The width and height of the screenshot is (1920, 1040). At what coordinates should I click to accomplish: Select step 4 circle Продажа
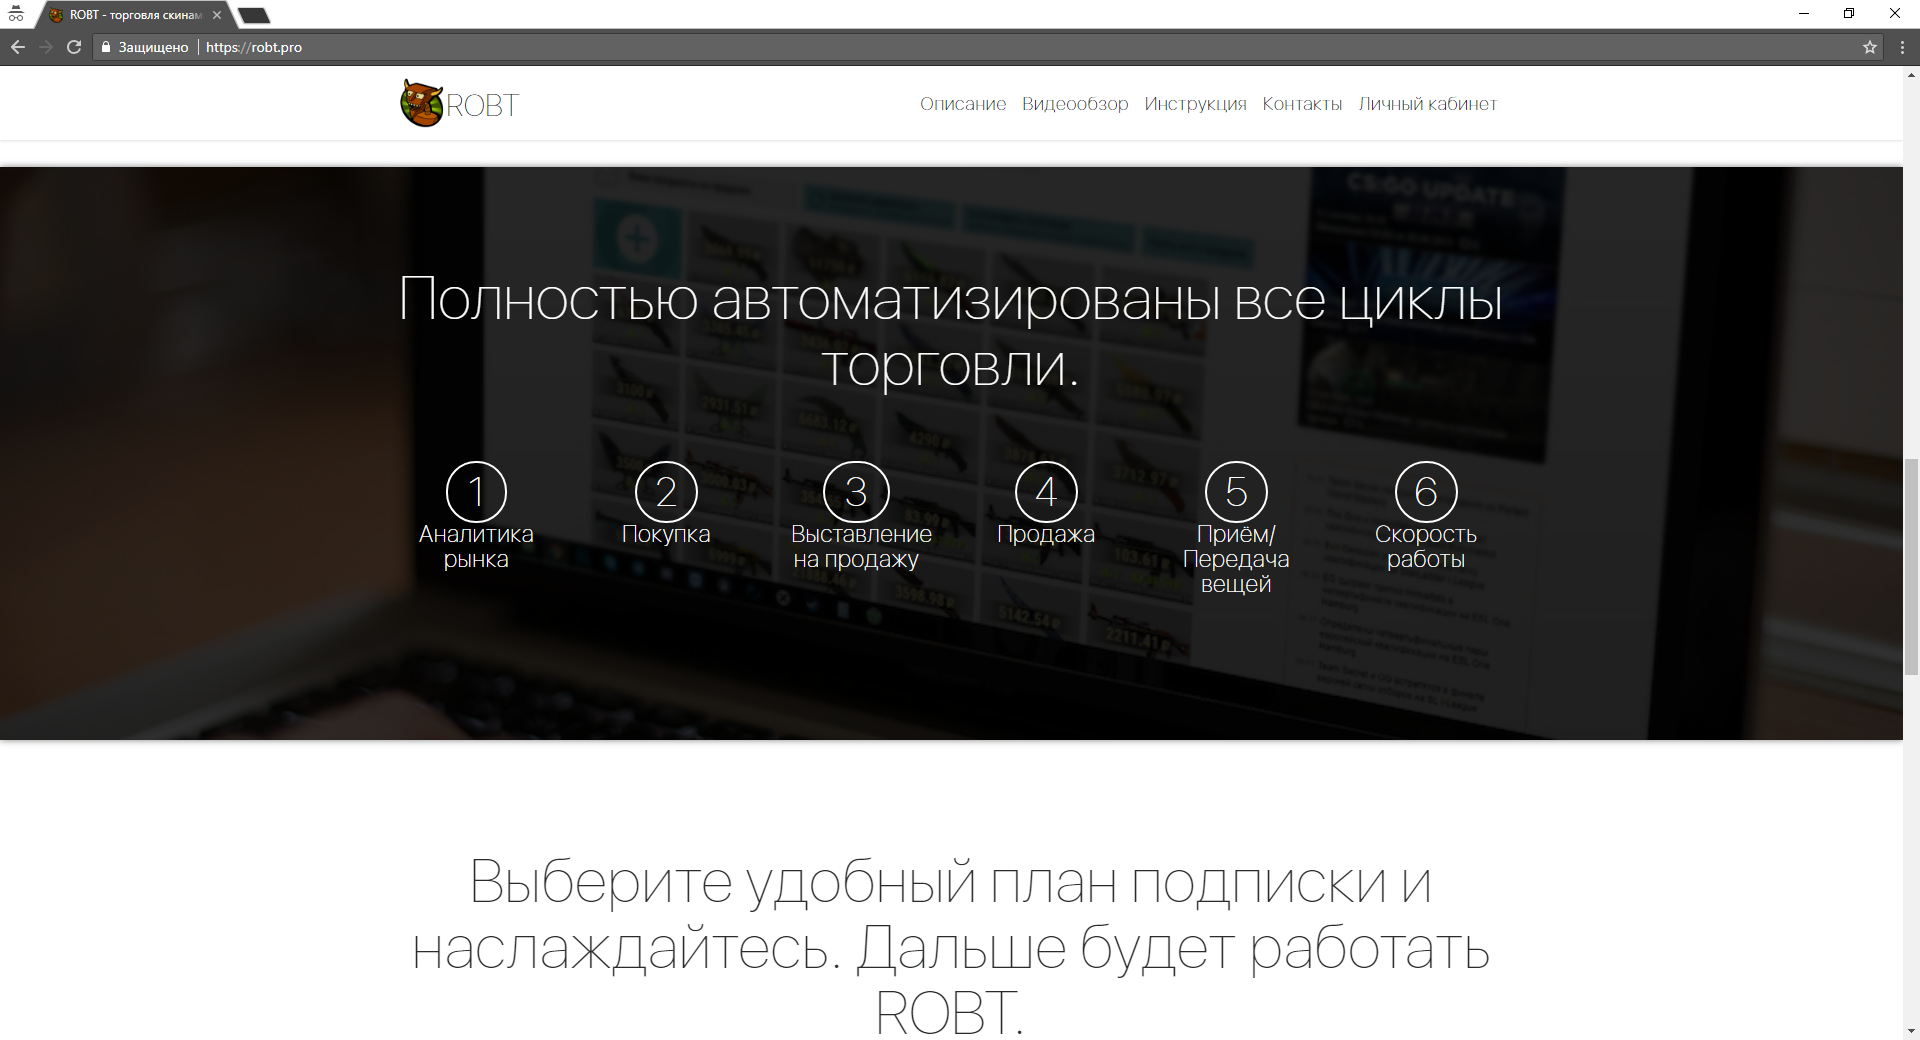(x=1046, y=491)
